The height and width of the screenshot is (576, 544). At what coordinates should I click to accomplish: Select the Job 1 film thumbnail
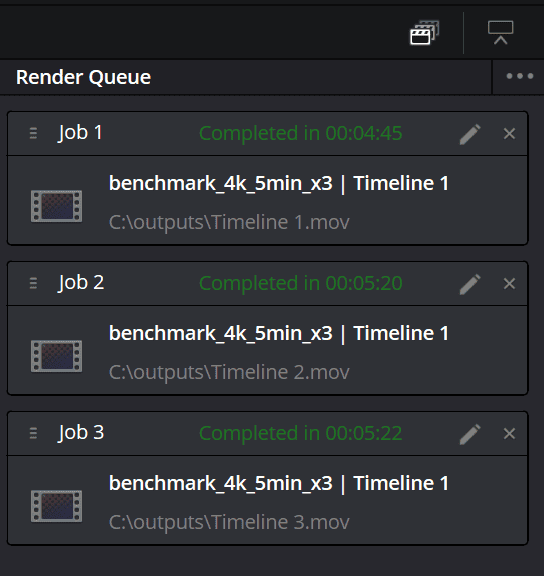point(57,206)
